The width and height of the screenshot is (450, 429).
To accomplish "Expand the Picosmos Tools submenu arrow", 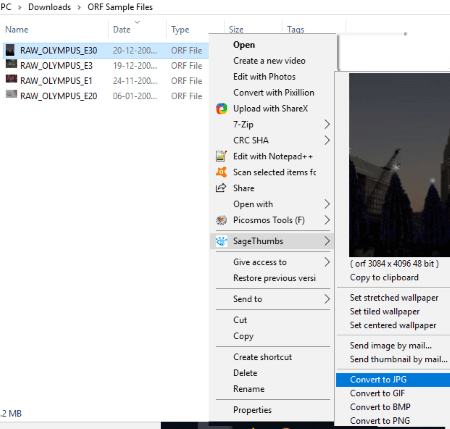I will pyautogui.click(x=327, y=220).
